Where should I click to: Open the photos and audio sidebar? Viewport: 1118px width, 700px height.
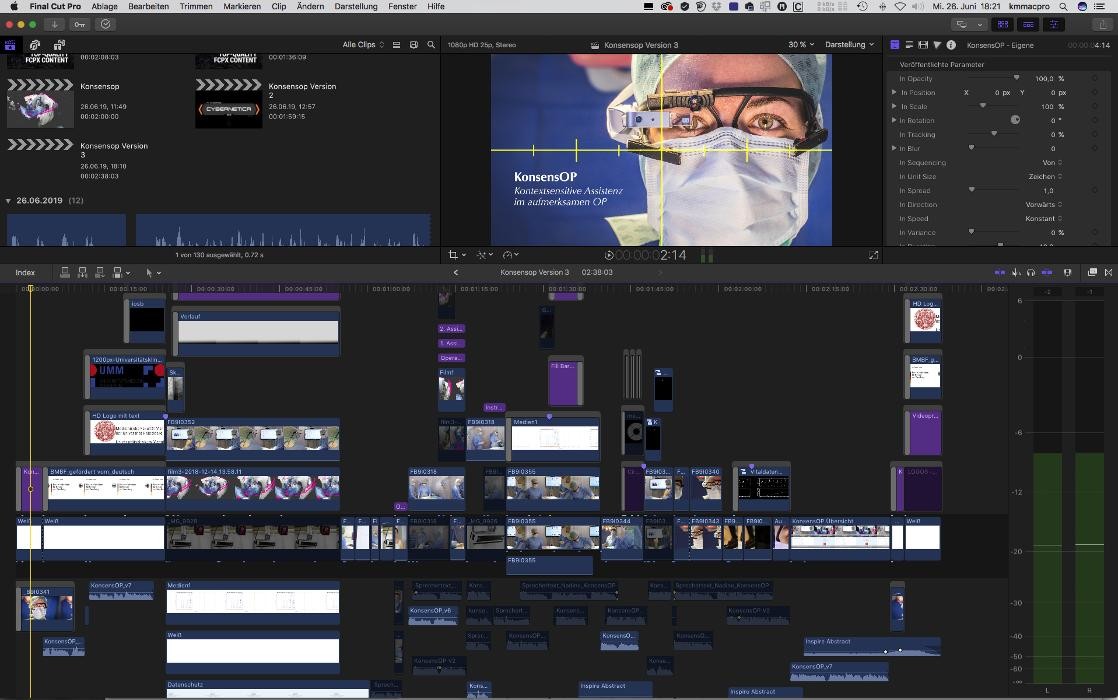tap(35, 45)
